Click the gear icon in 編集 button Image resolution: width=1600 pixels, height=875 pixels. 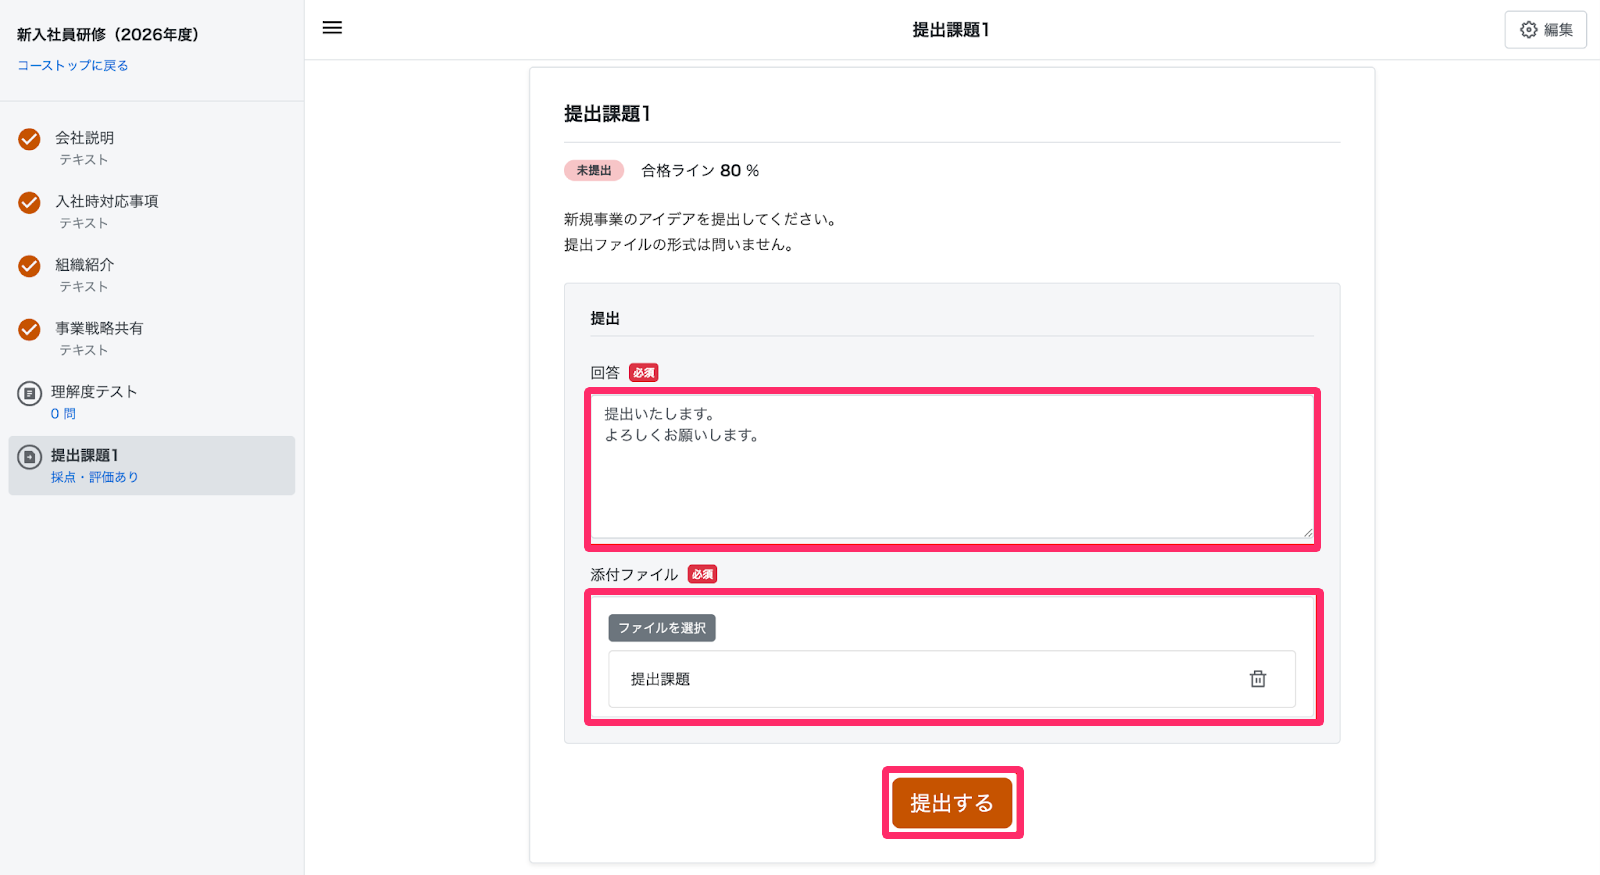point(1529,30)
